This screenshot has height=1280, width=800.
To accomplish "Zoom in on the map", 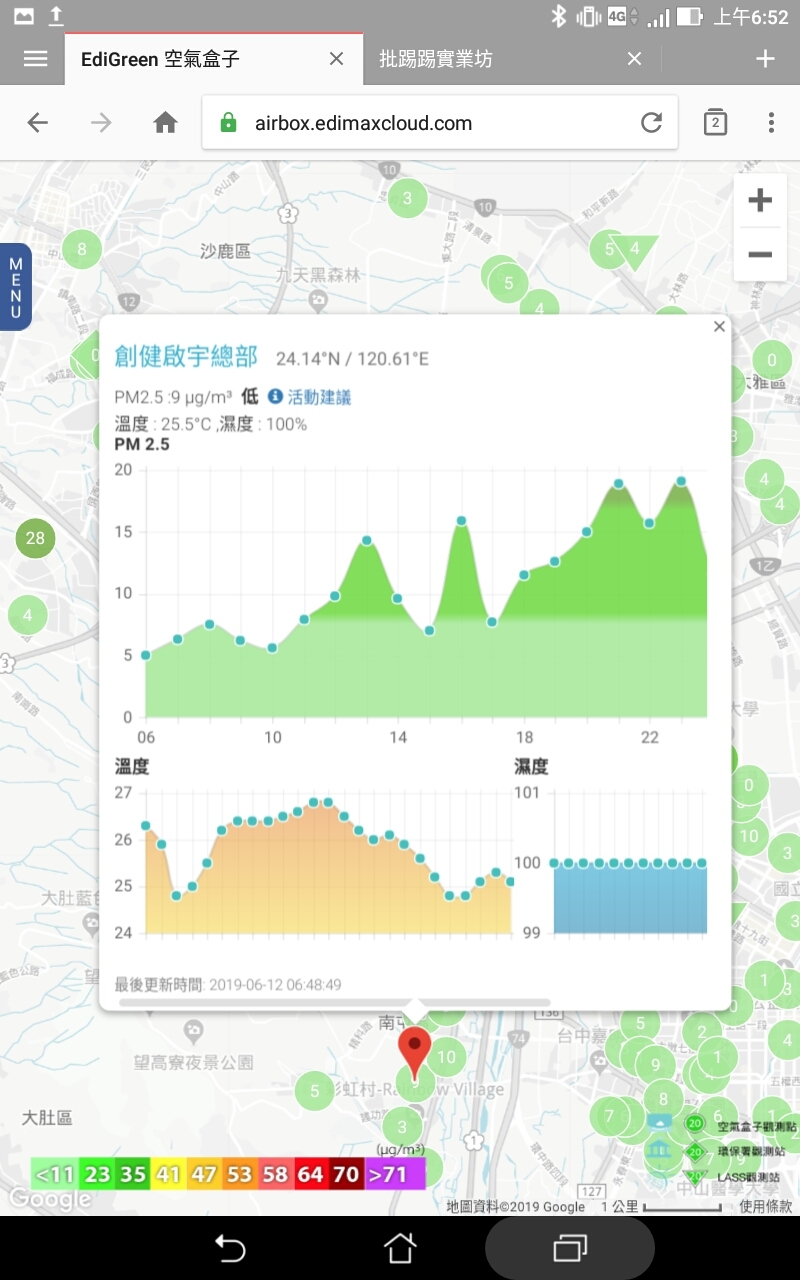I will pyautogui.click(x=760, y=200).
